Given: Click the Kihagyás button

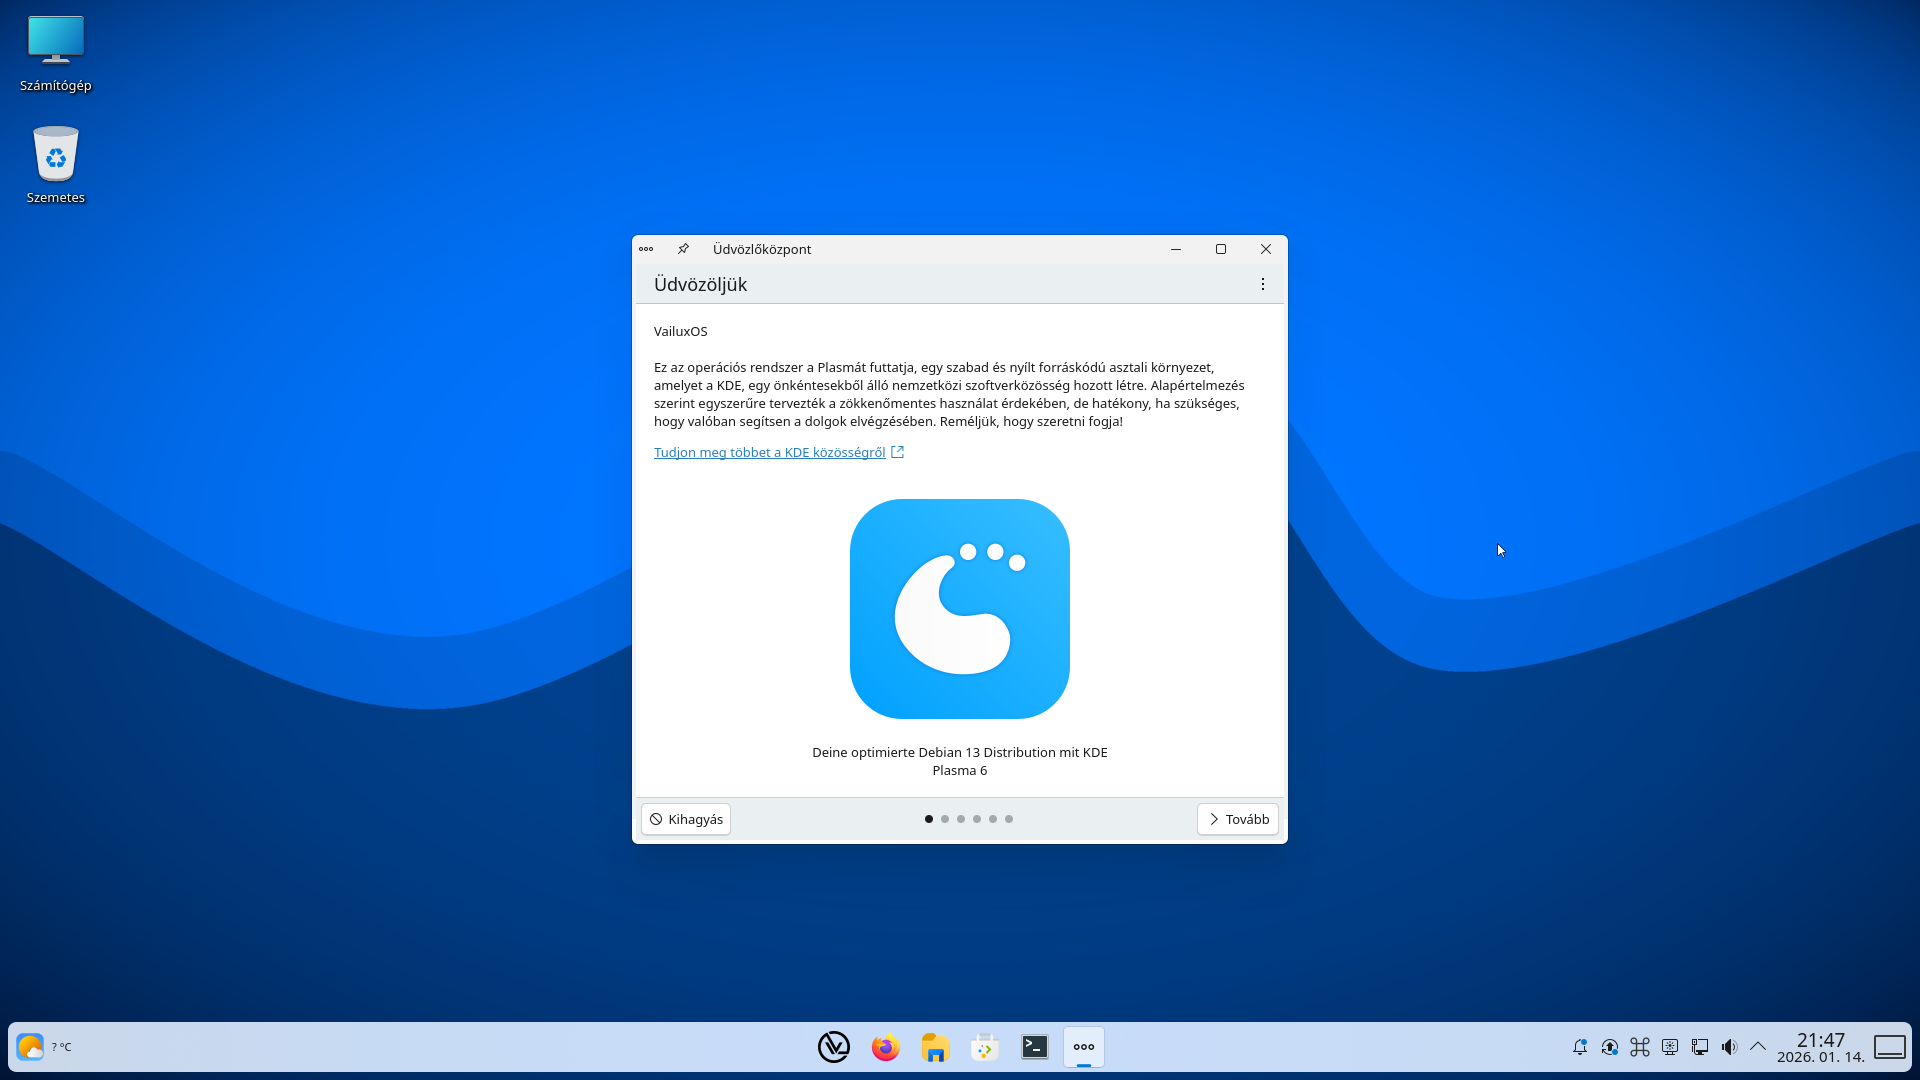Looking at the screenshot, I should pyautogui.click(x=686, y=819).
